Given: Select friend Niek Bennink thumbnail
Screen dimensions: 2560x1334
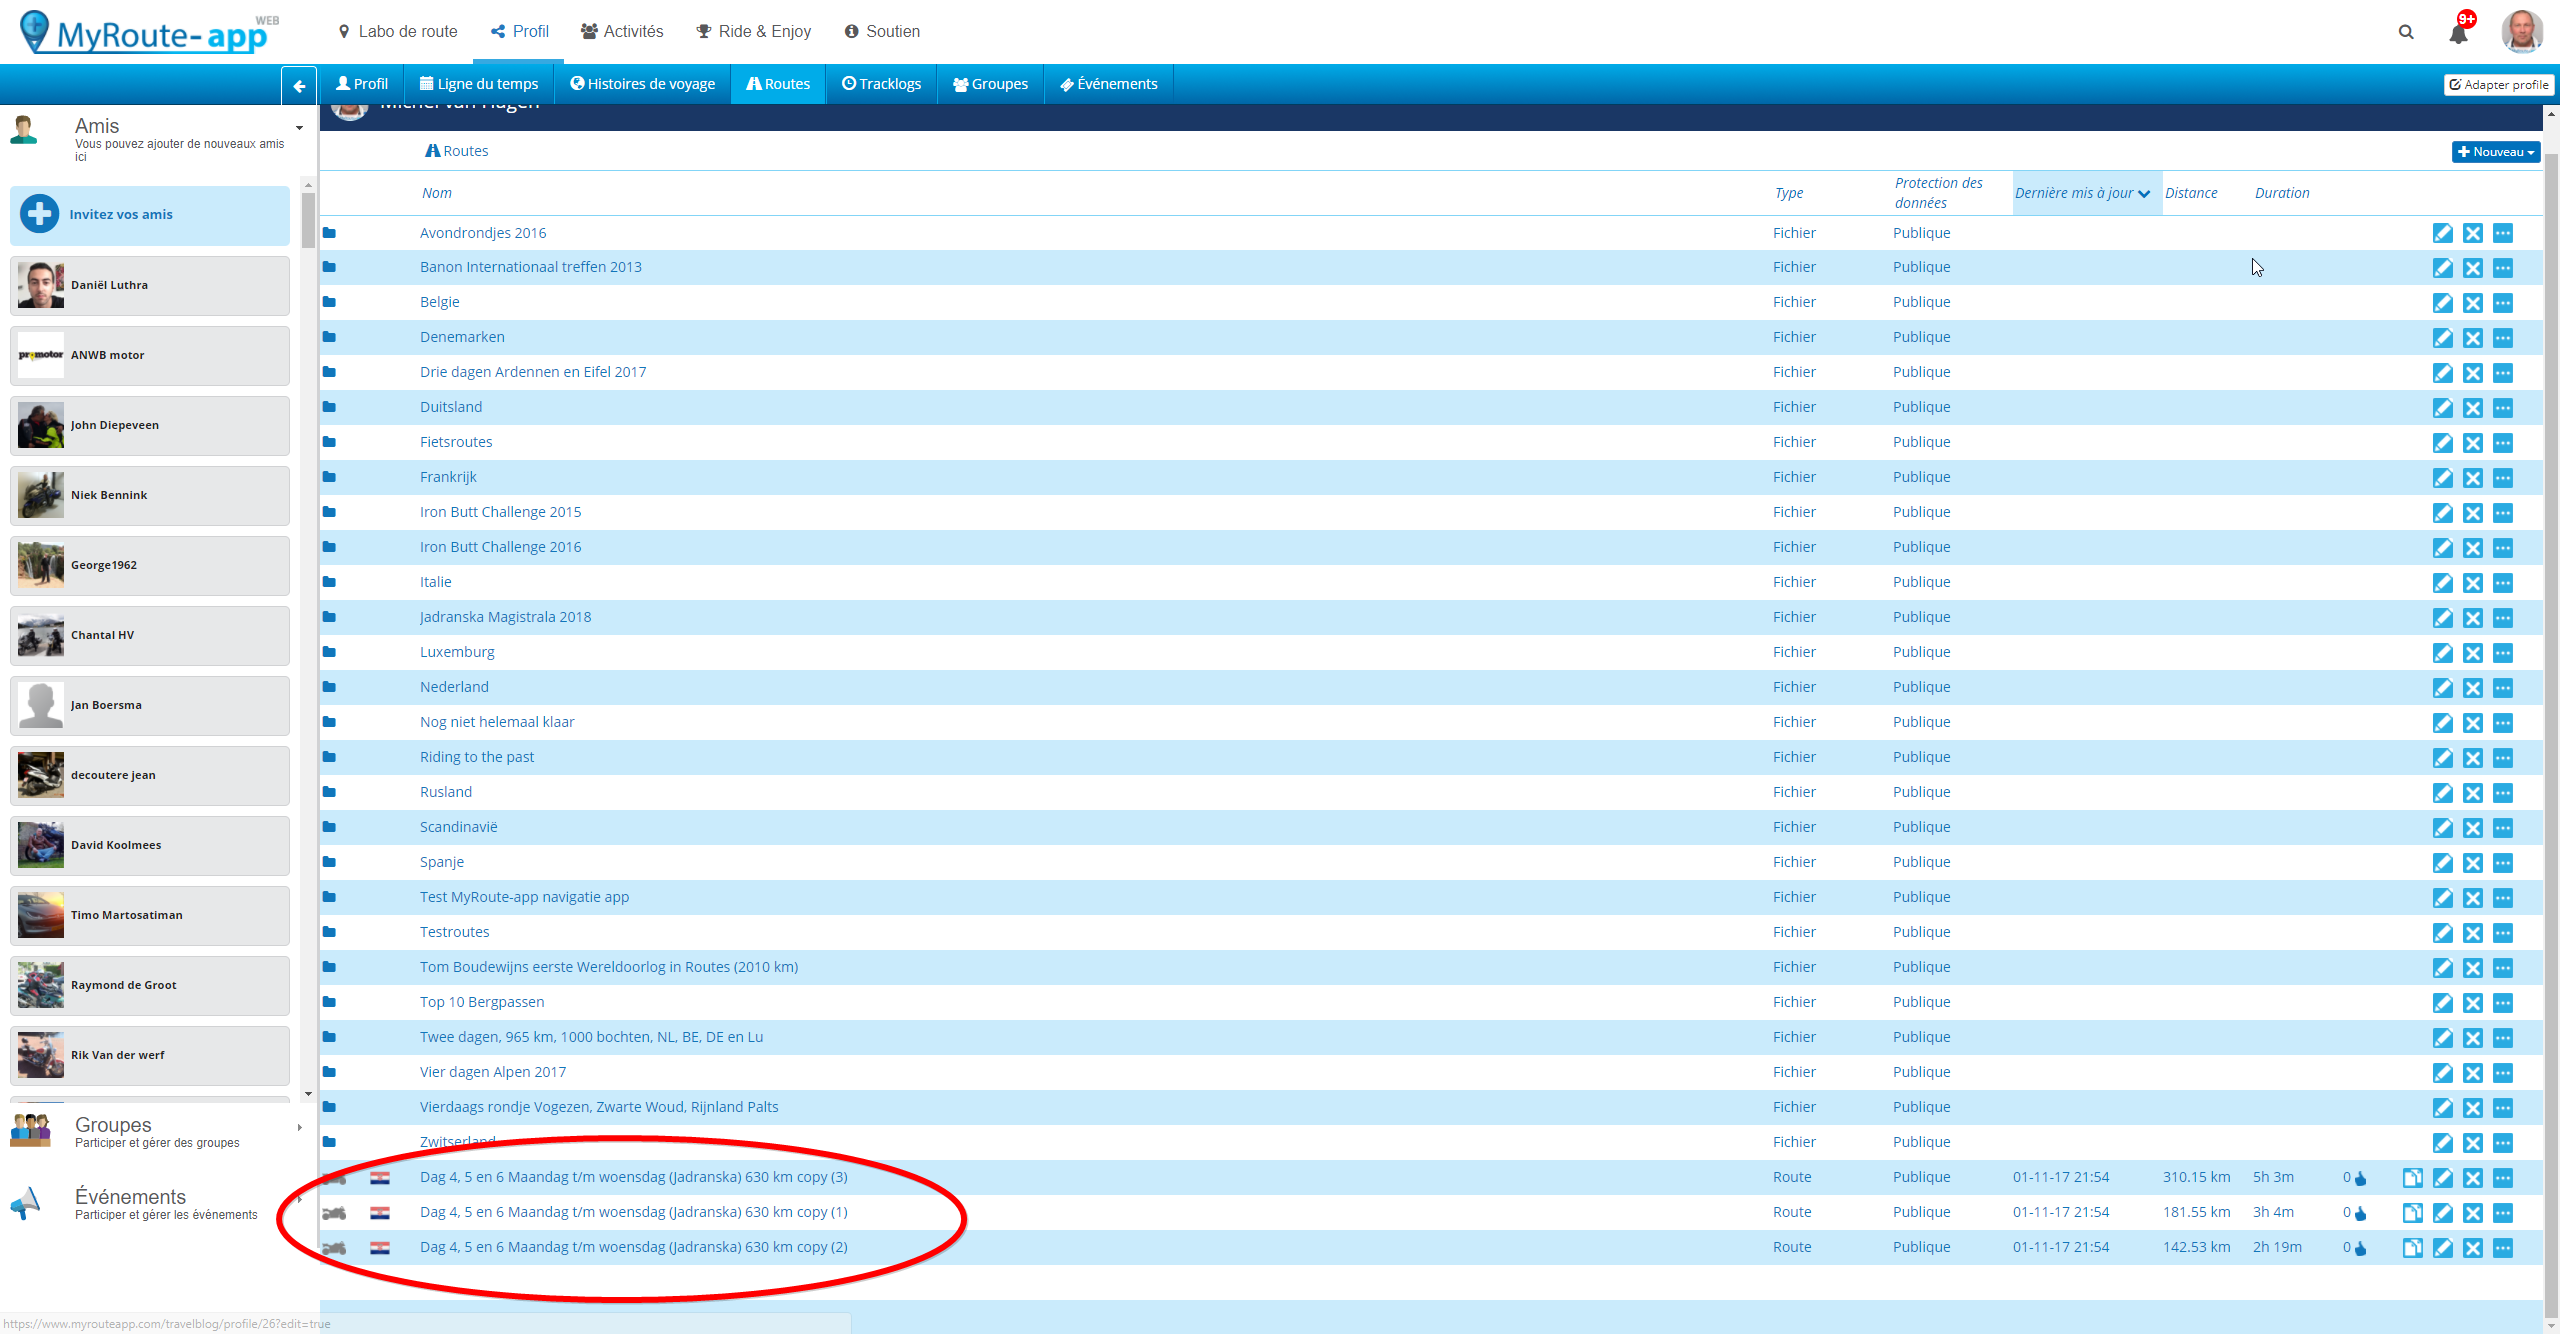Looking at the screenshot, I should point(41,495).
